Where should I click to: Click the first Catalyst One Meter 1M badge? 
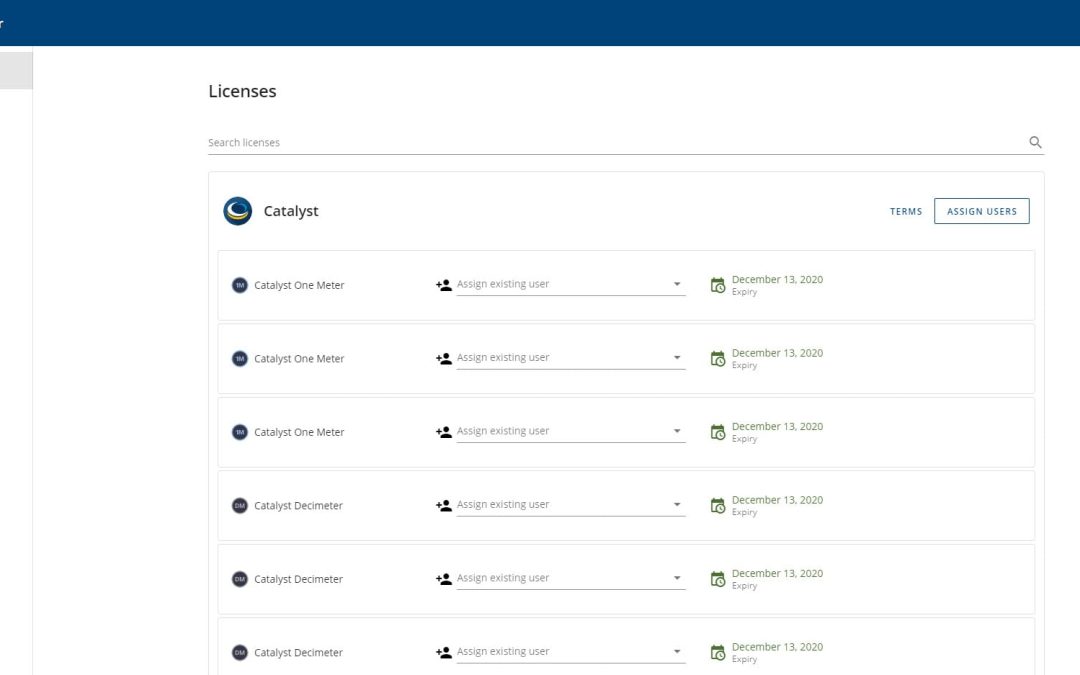tap(240, 285)
